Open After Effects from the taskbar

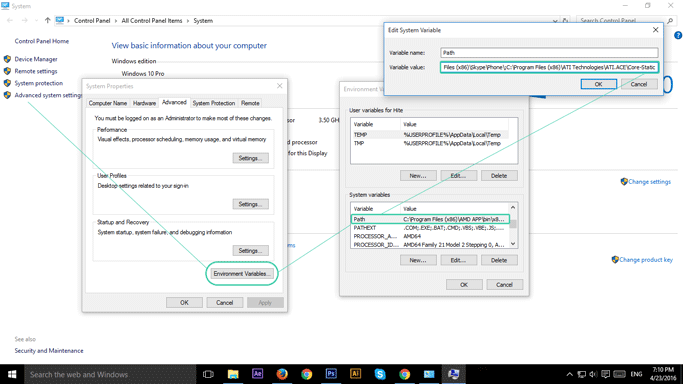257,374
